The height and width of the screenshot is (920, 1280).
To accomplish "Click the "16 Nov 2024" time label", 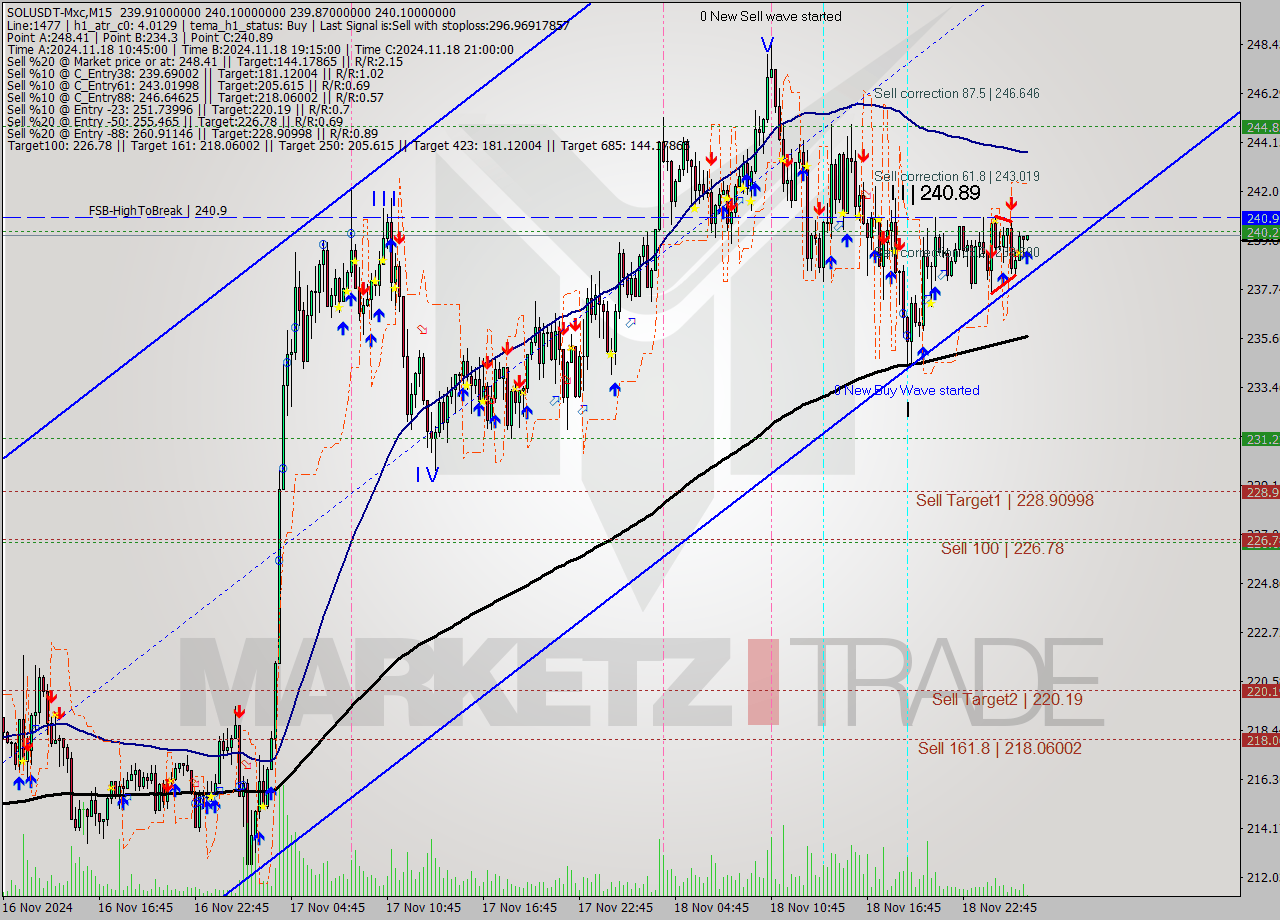I will [38, 908].
